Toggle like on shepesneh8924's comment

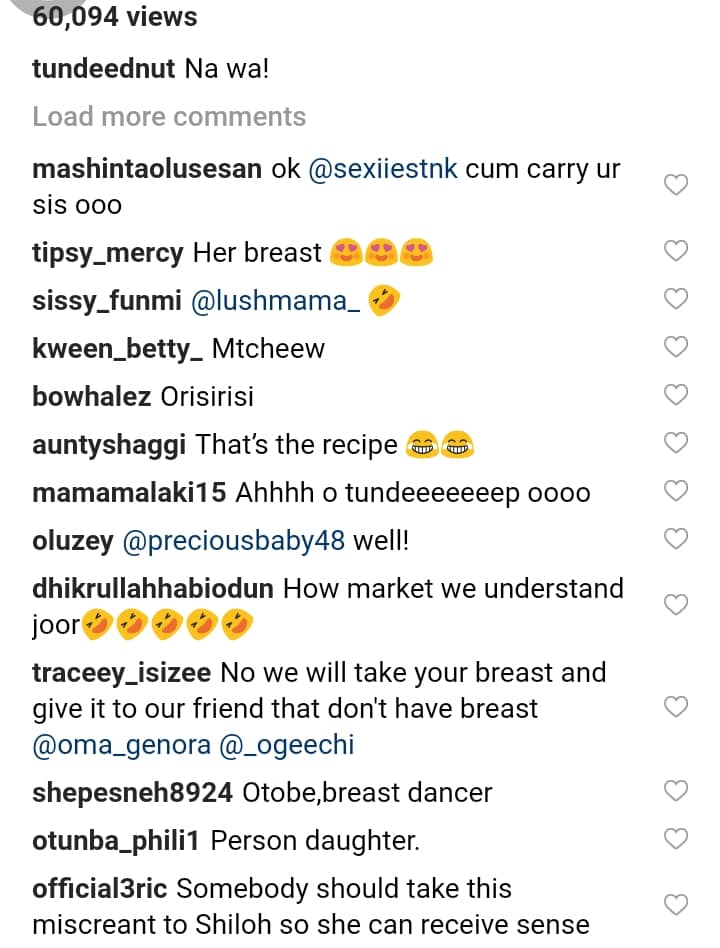pyautogui.click(x=677, y=791)
